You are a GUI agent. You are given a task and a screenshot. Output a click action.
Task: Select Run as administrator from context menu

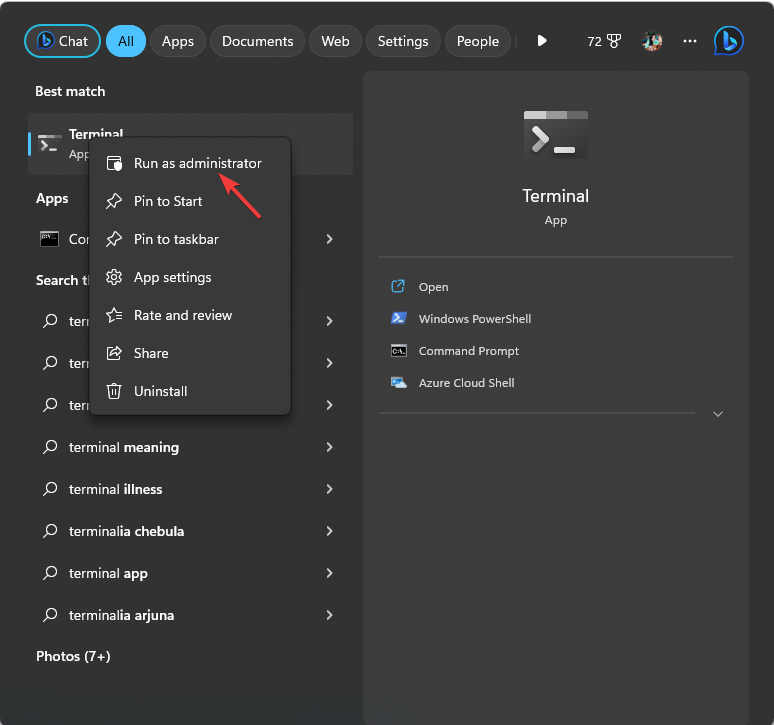tap(197, 163)
